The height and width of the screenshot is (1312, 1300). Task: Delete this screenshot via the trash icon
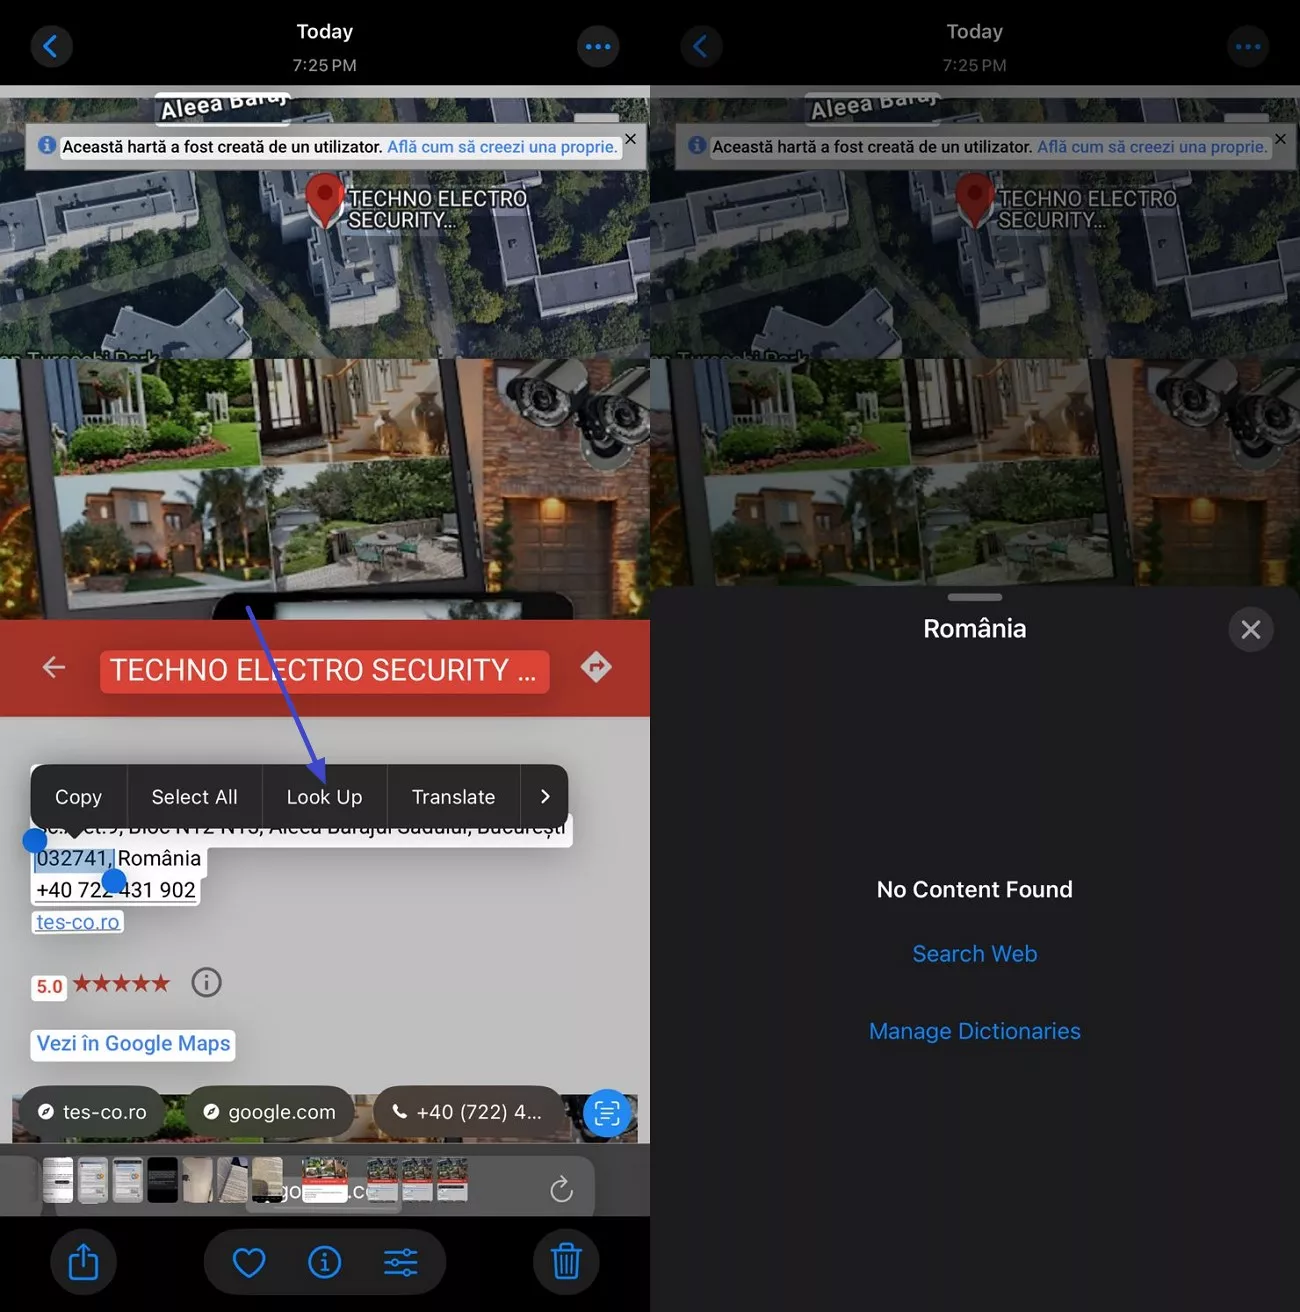tap(566, 1262)
